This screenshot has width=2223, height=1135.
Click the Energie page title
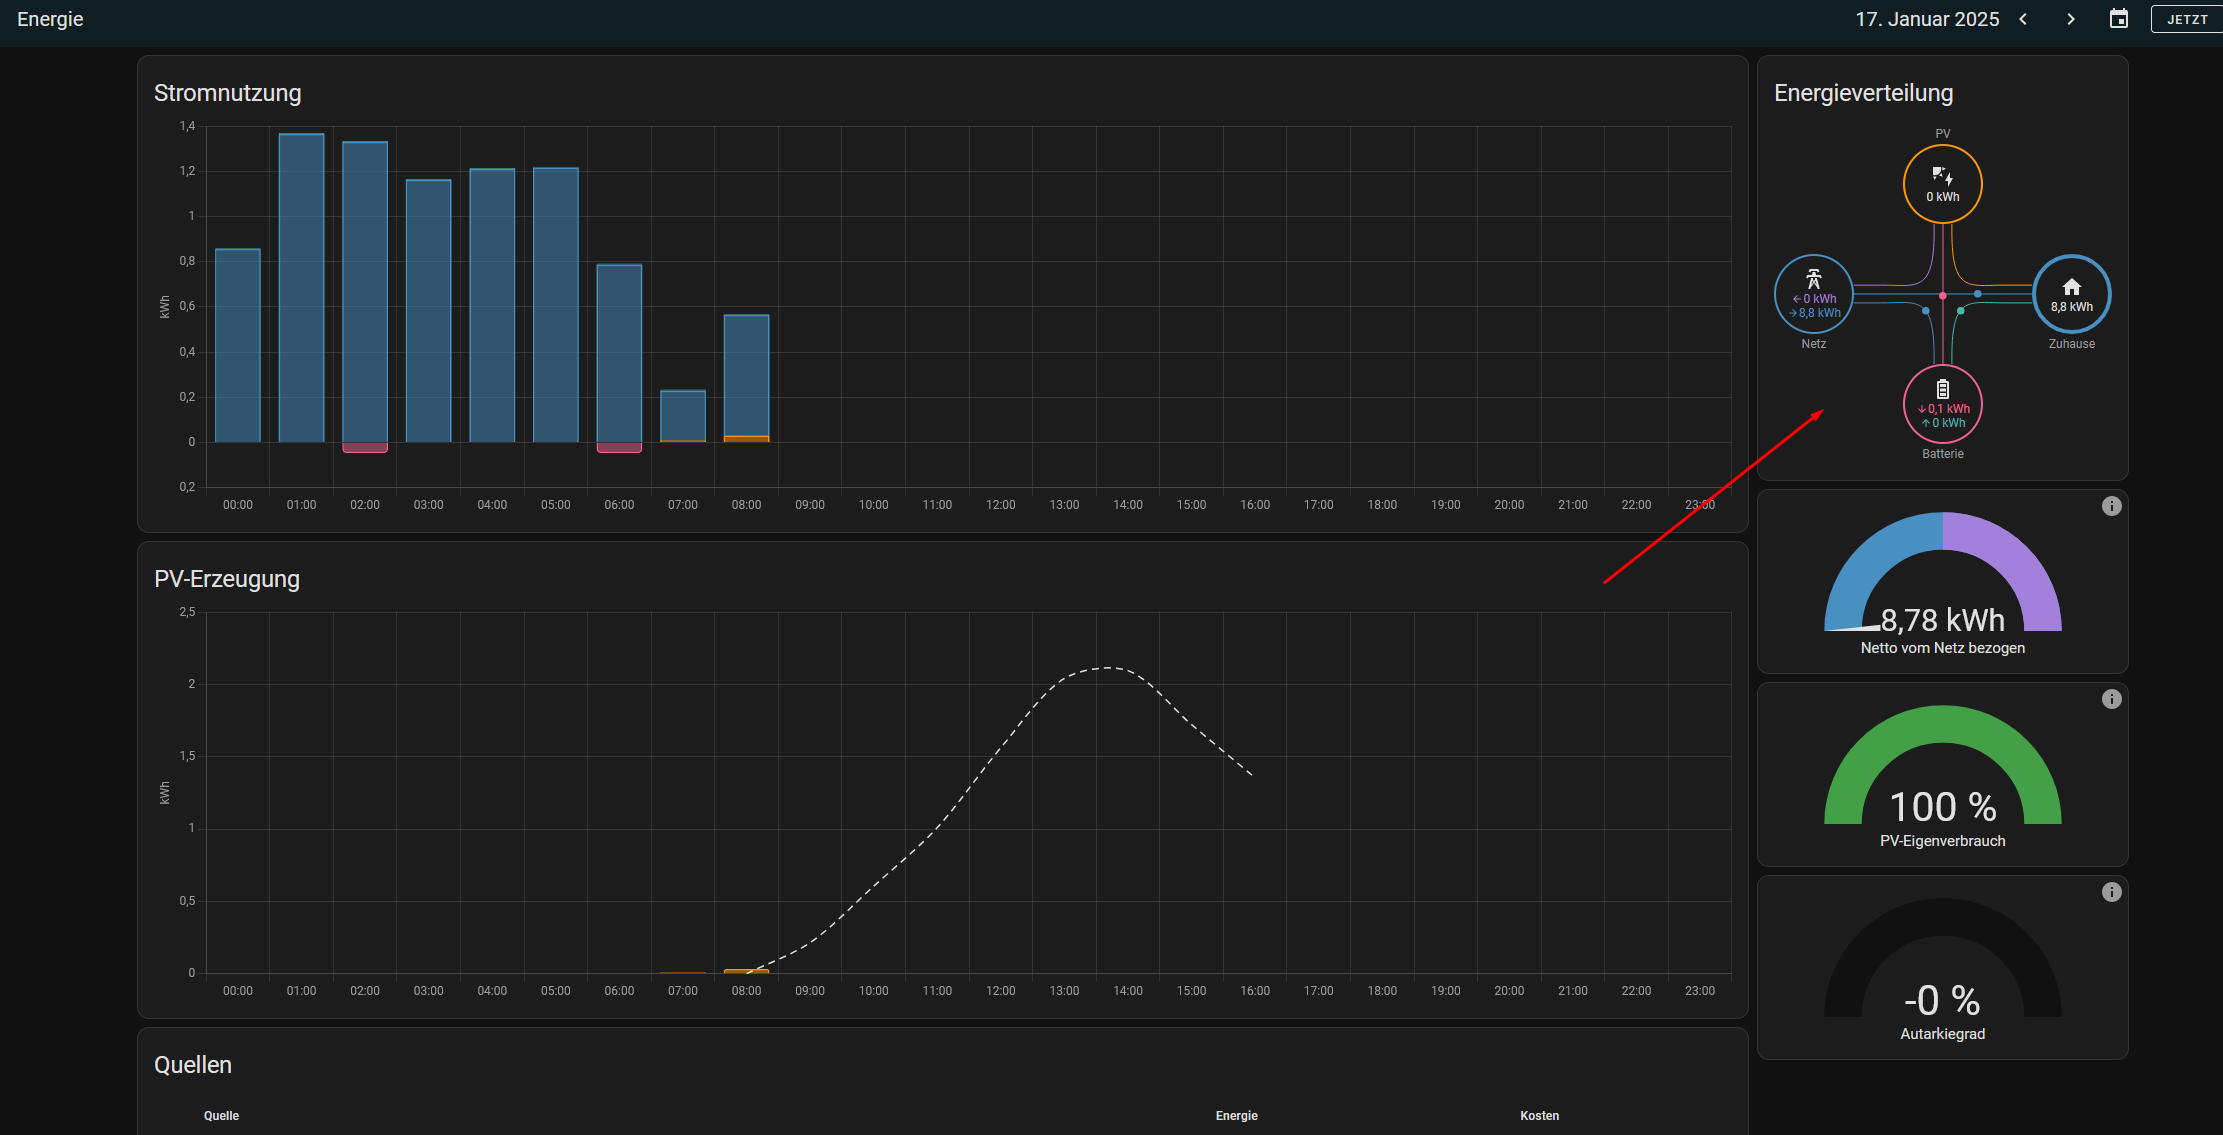click(50, 19)
